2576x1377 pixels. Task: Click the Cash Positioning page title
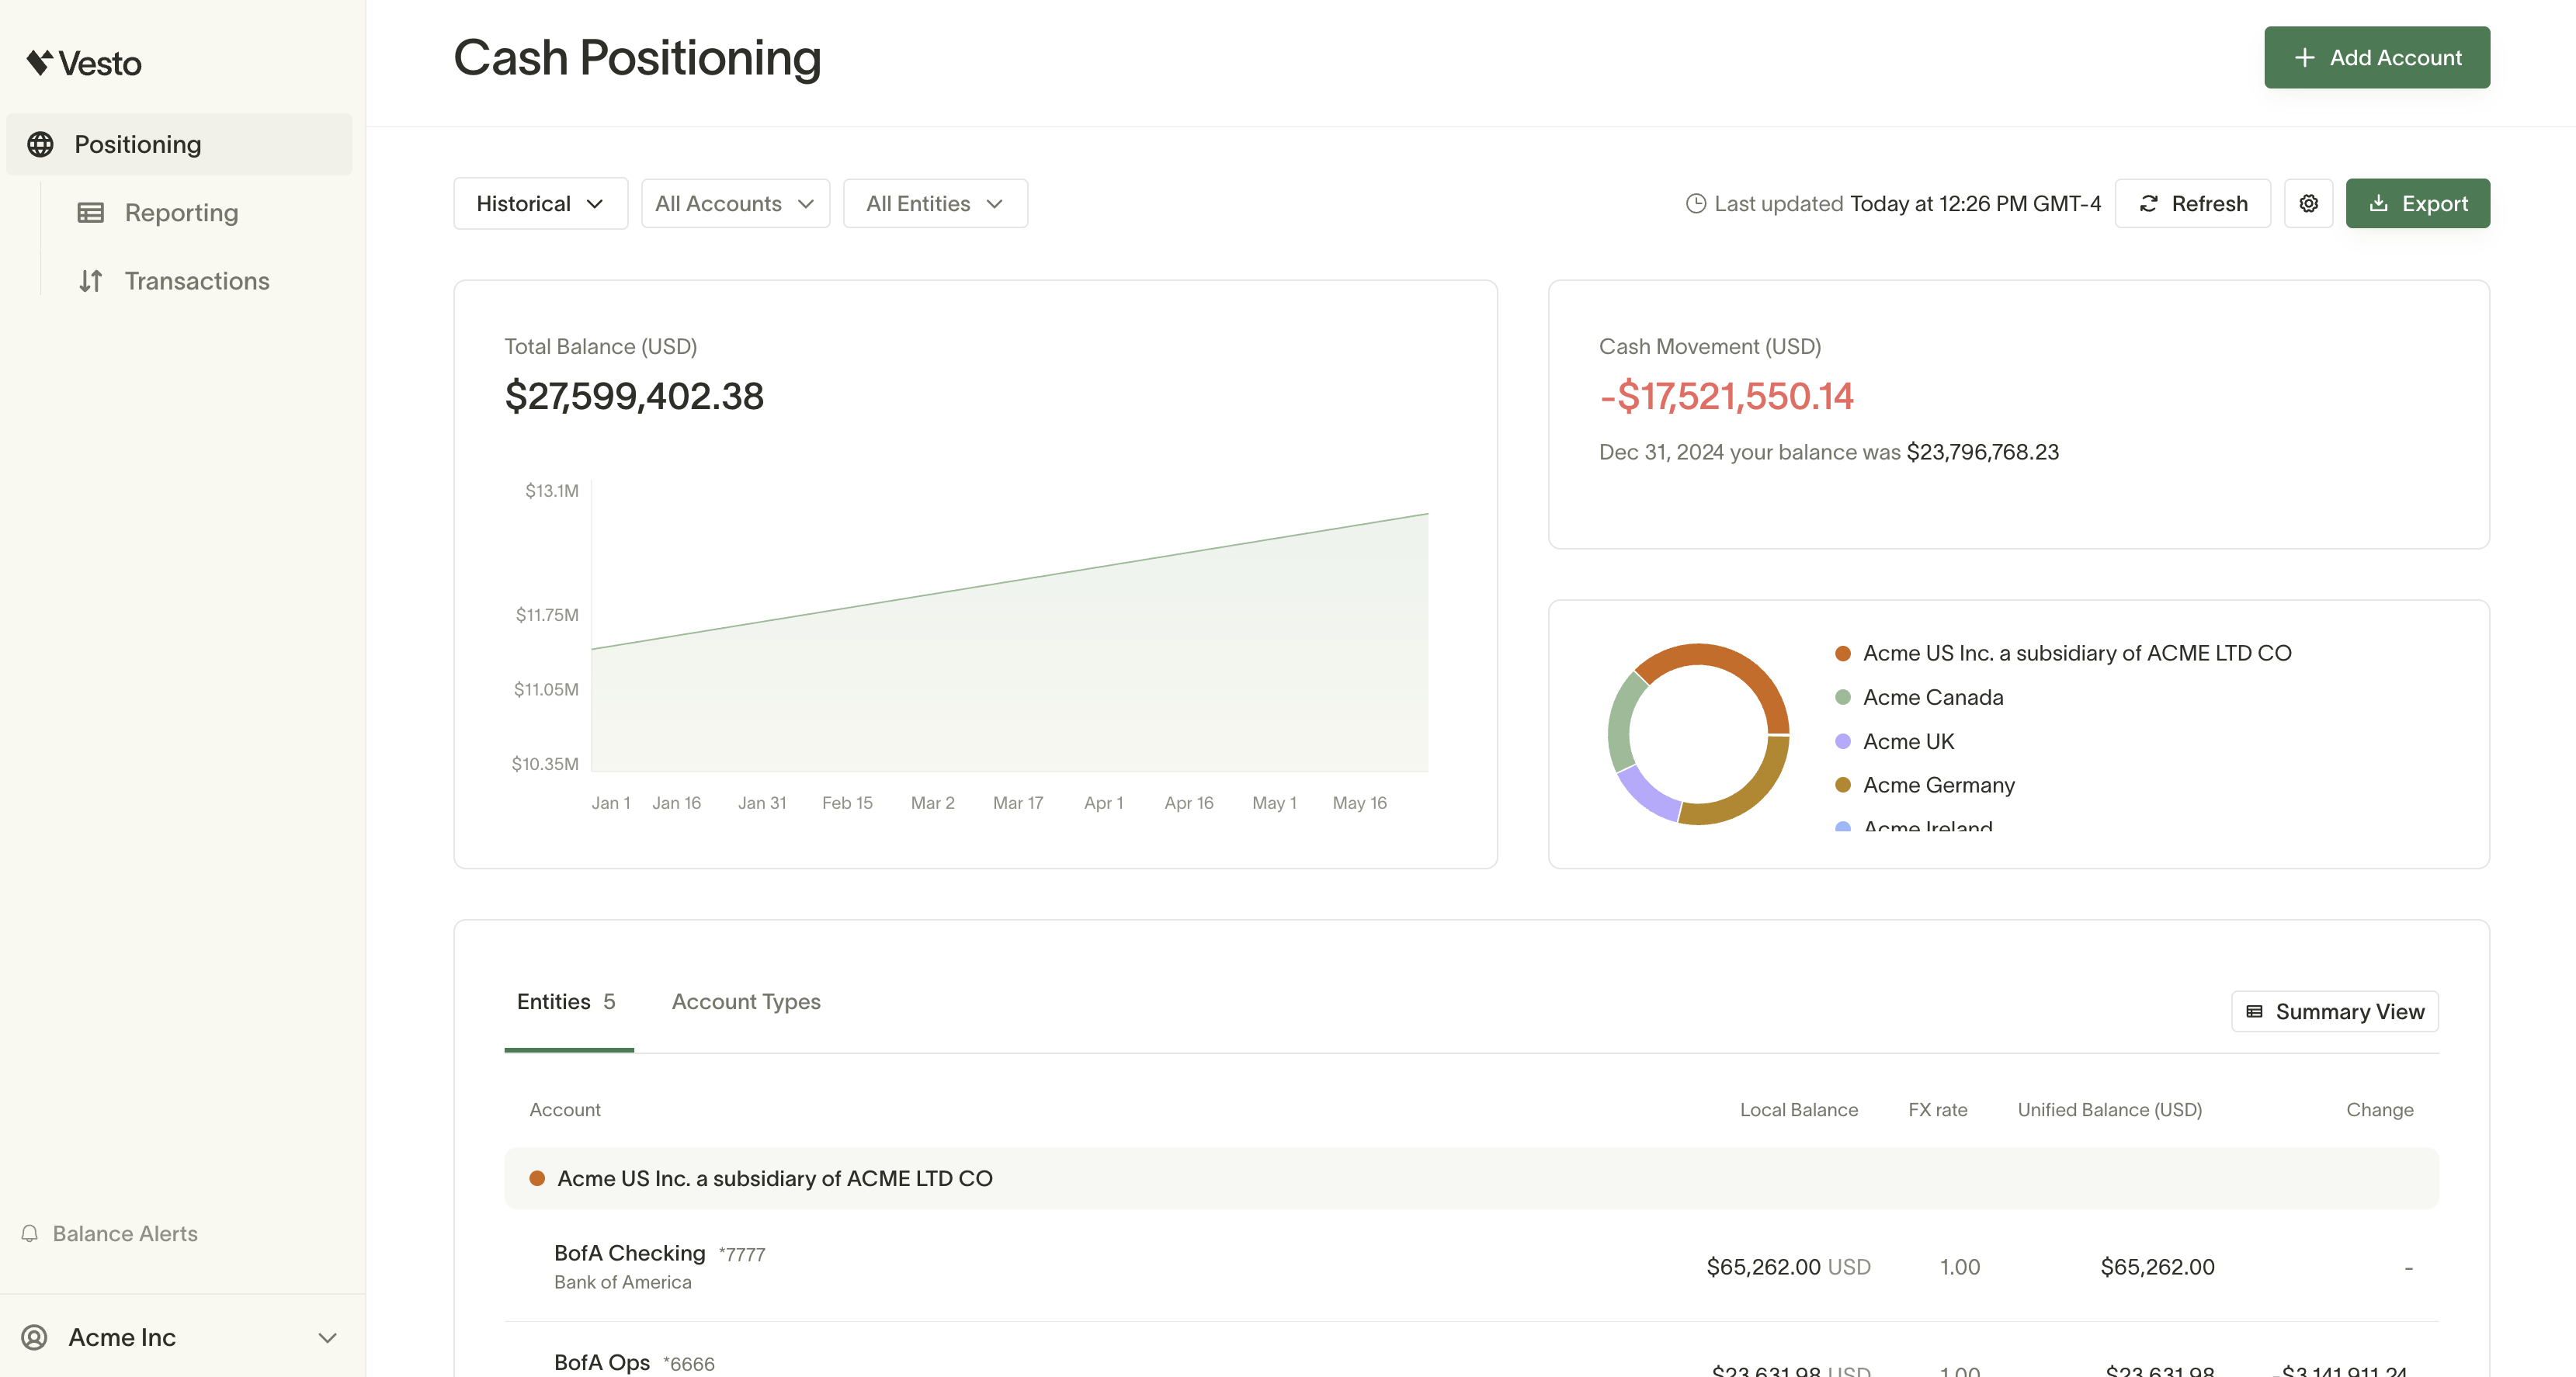coord(637,58)
